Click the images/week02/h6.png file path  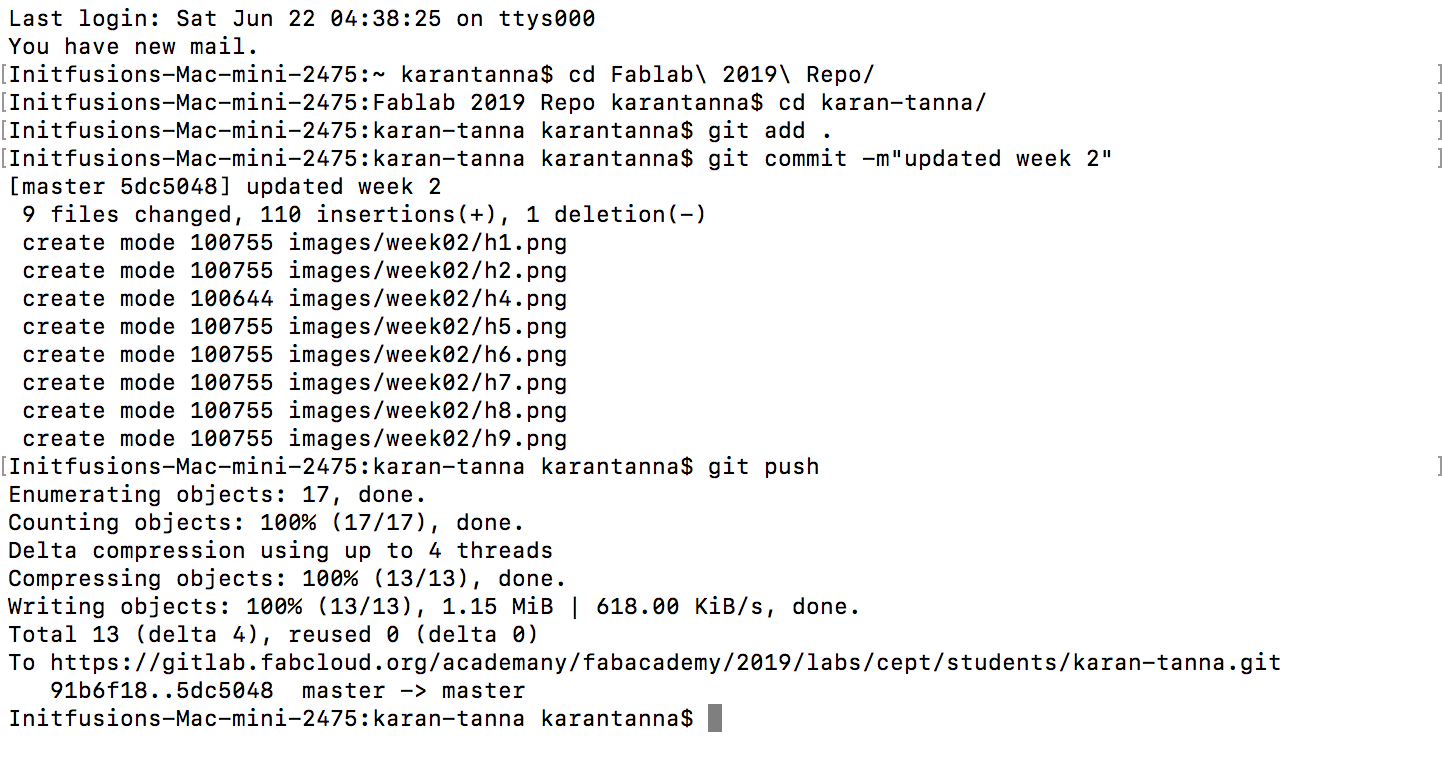pos(428,354)
